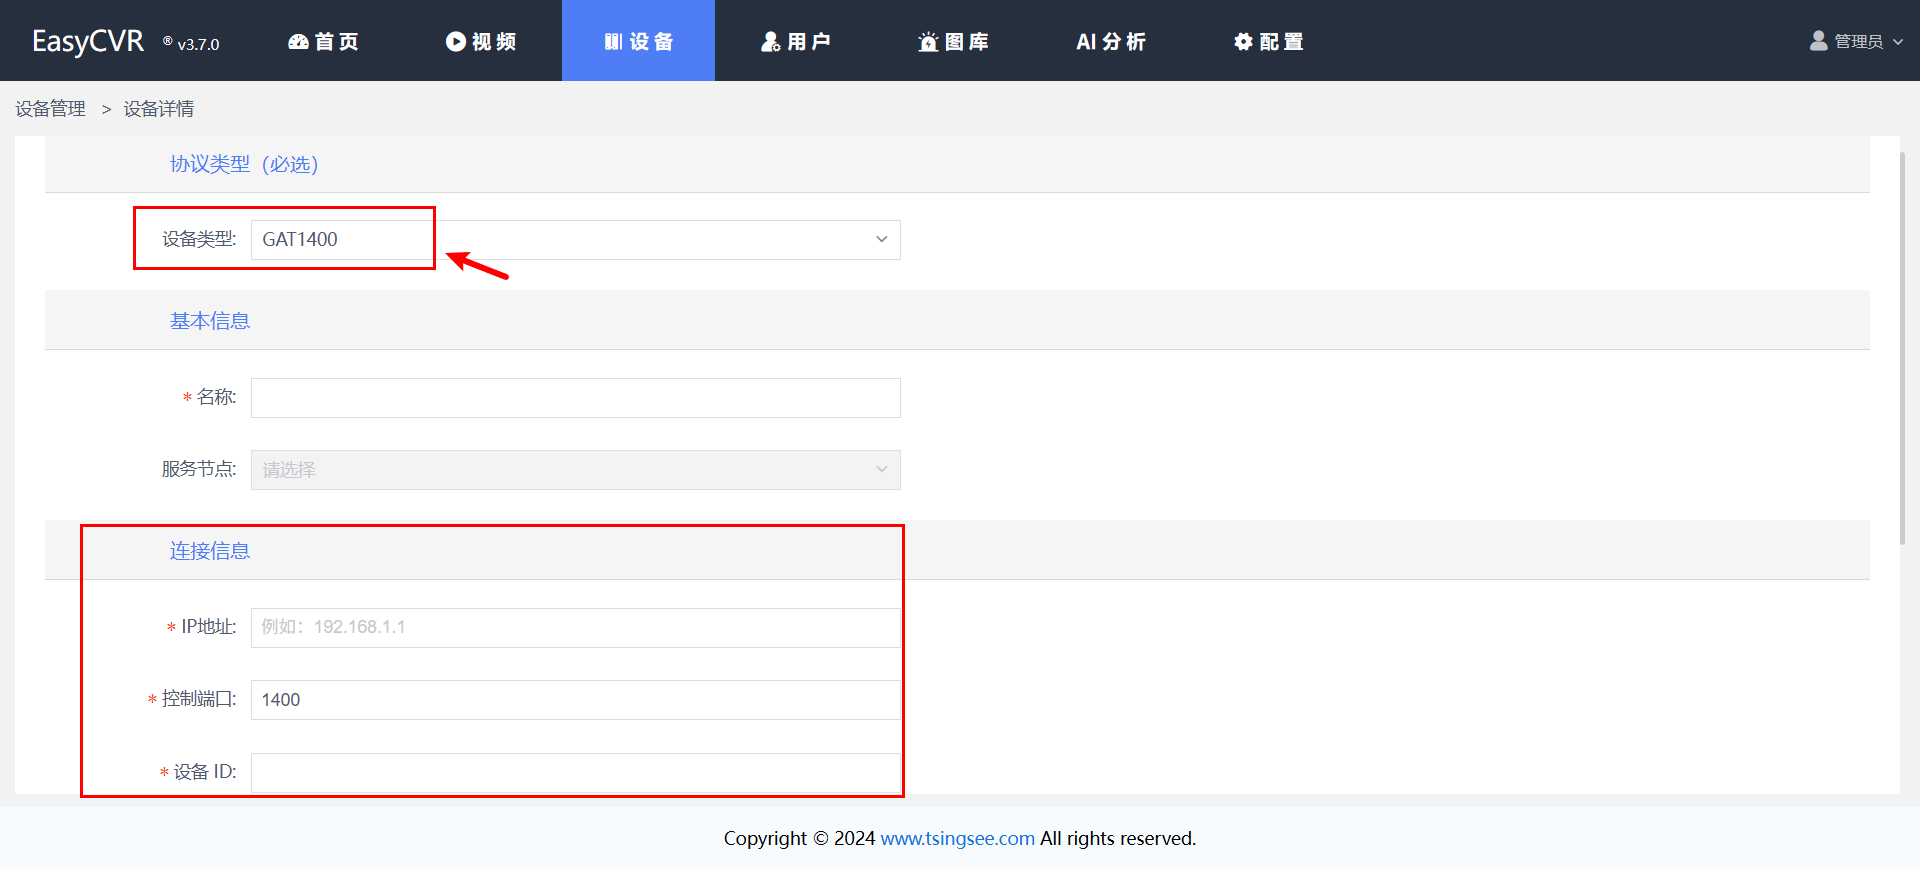This screenshot has height=869, width=1920.
Task: Open the www.tsingsee.com footer link
Action: click(x=957, y=838)
